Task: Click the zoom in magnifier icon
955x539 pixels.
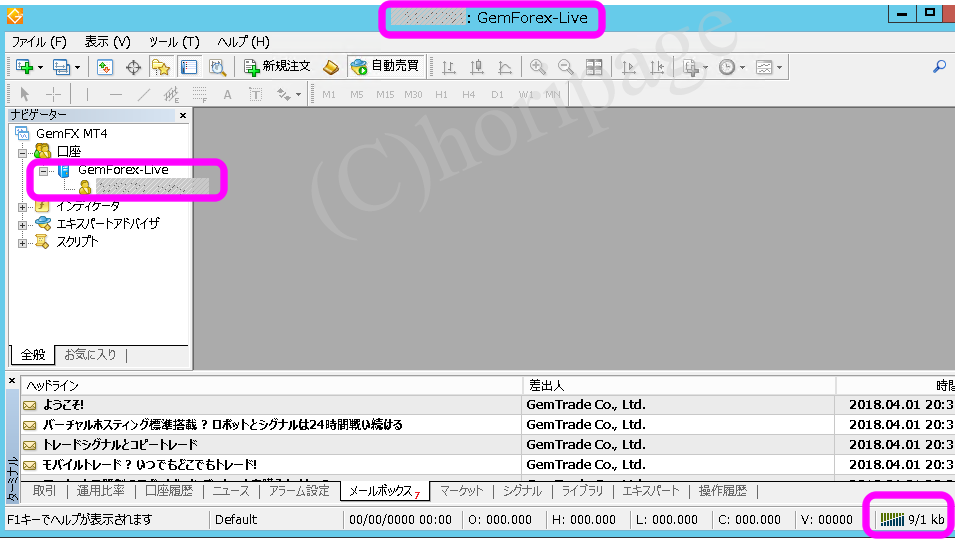Action: click(537, 67)
